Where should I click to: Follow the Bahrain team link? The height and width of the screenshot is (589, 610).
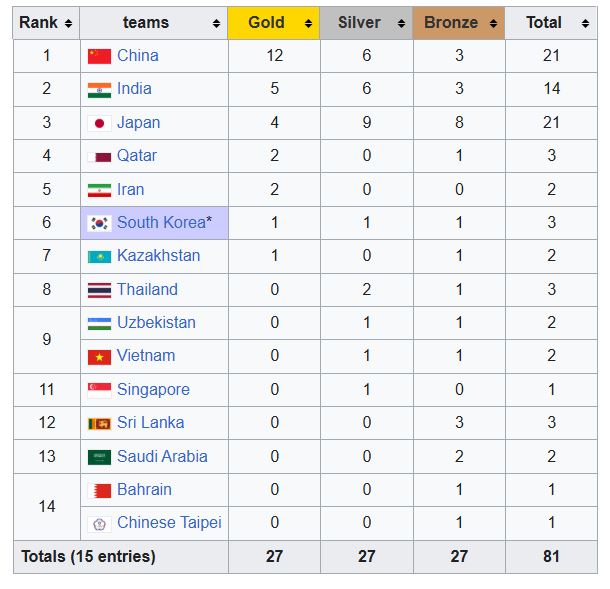144,489
